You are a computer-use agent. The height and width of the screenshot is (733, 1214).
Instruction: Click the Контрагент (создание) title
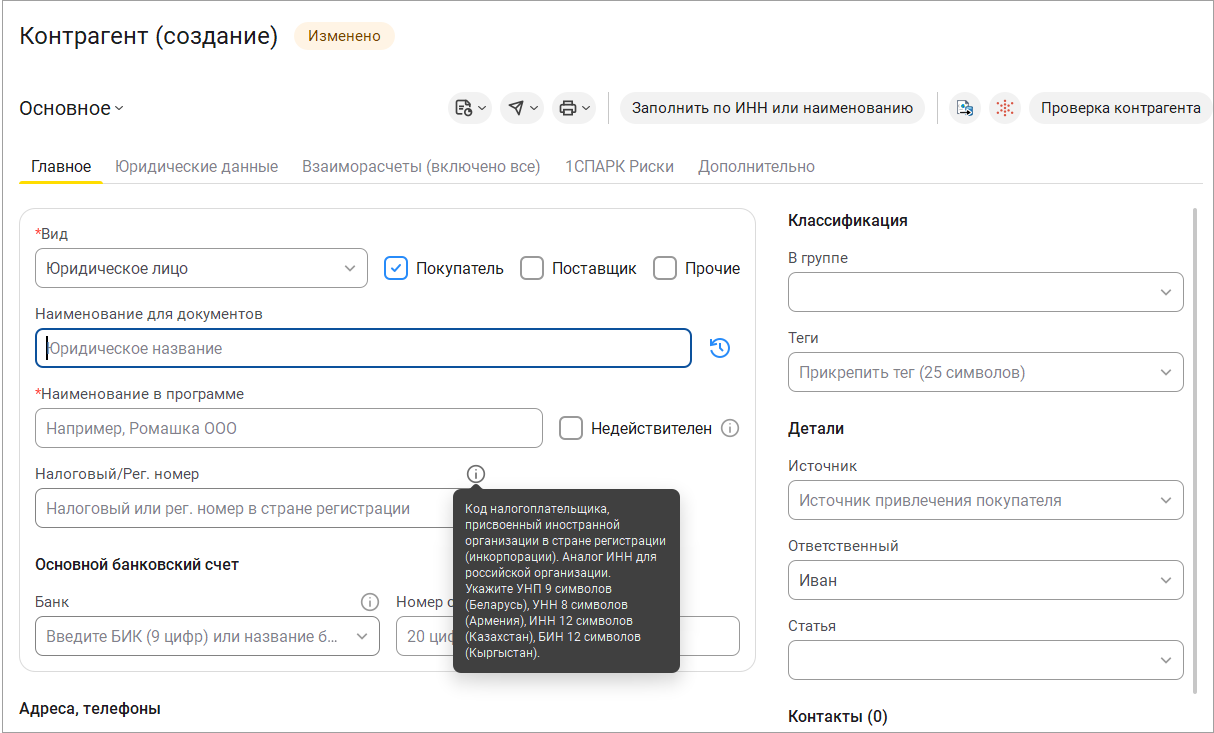(149, 36)
